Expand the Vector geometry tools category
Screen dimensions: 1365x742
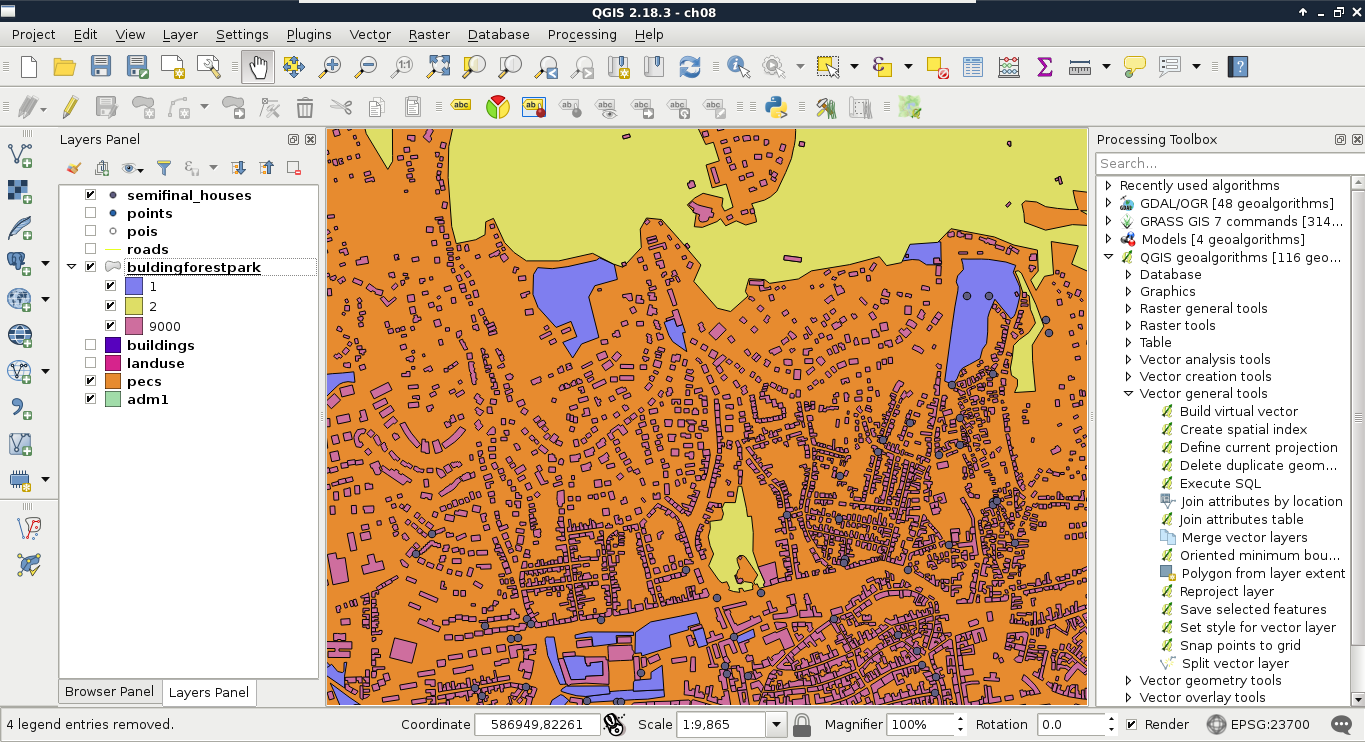[x=1130, y=680]
